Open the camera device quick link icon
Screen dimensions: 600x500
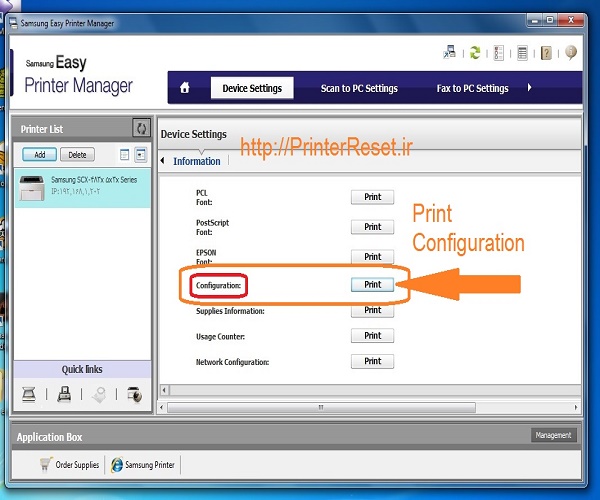click(x=134, y=394)
